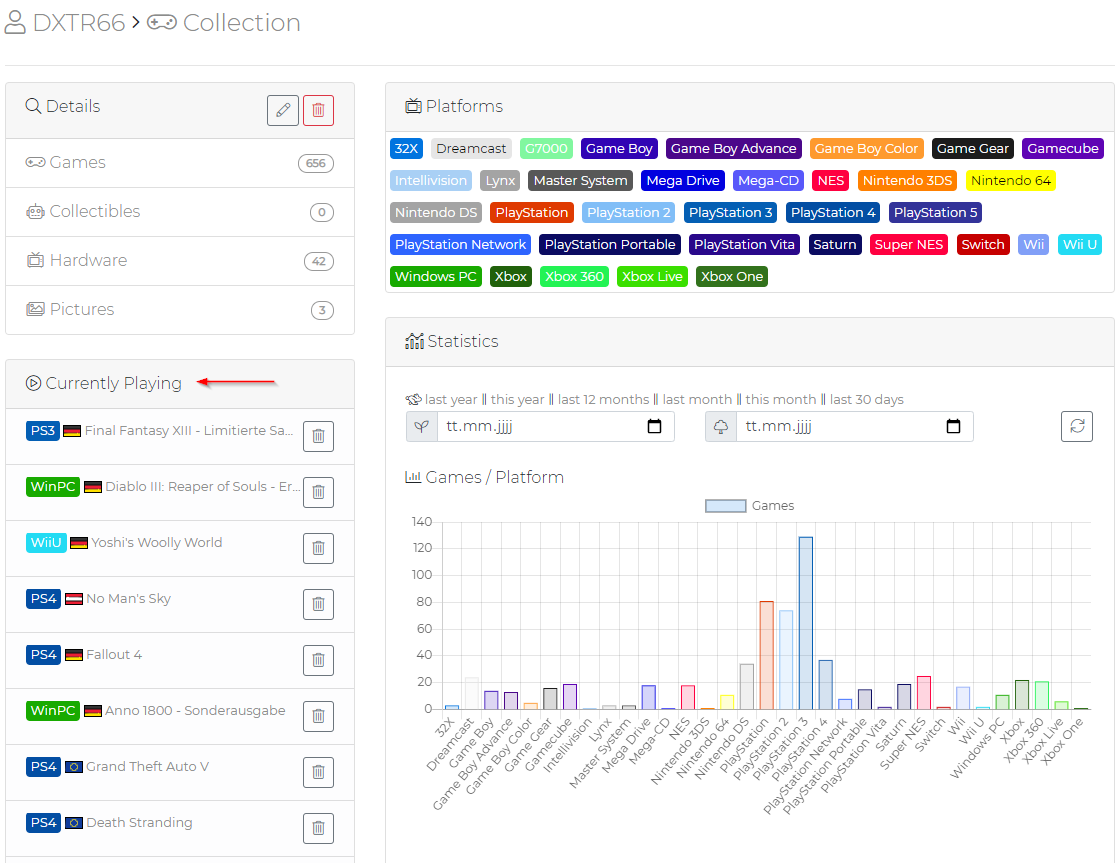
Task: Remove Grand Theft Auto V via trash icon
Action: 319,772
